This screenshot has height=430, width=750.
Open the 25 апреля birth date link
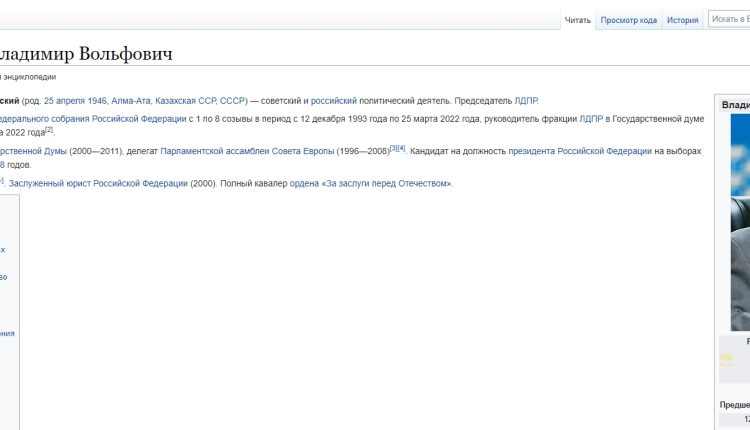[x=64, y=101]
